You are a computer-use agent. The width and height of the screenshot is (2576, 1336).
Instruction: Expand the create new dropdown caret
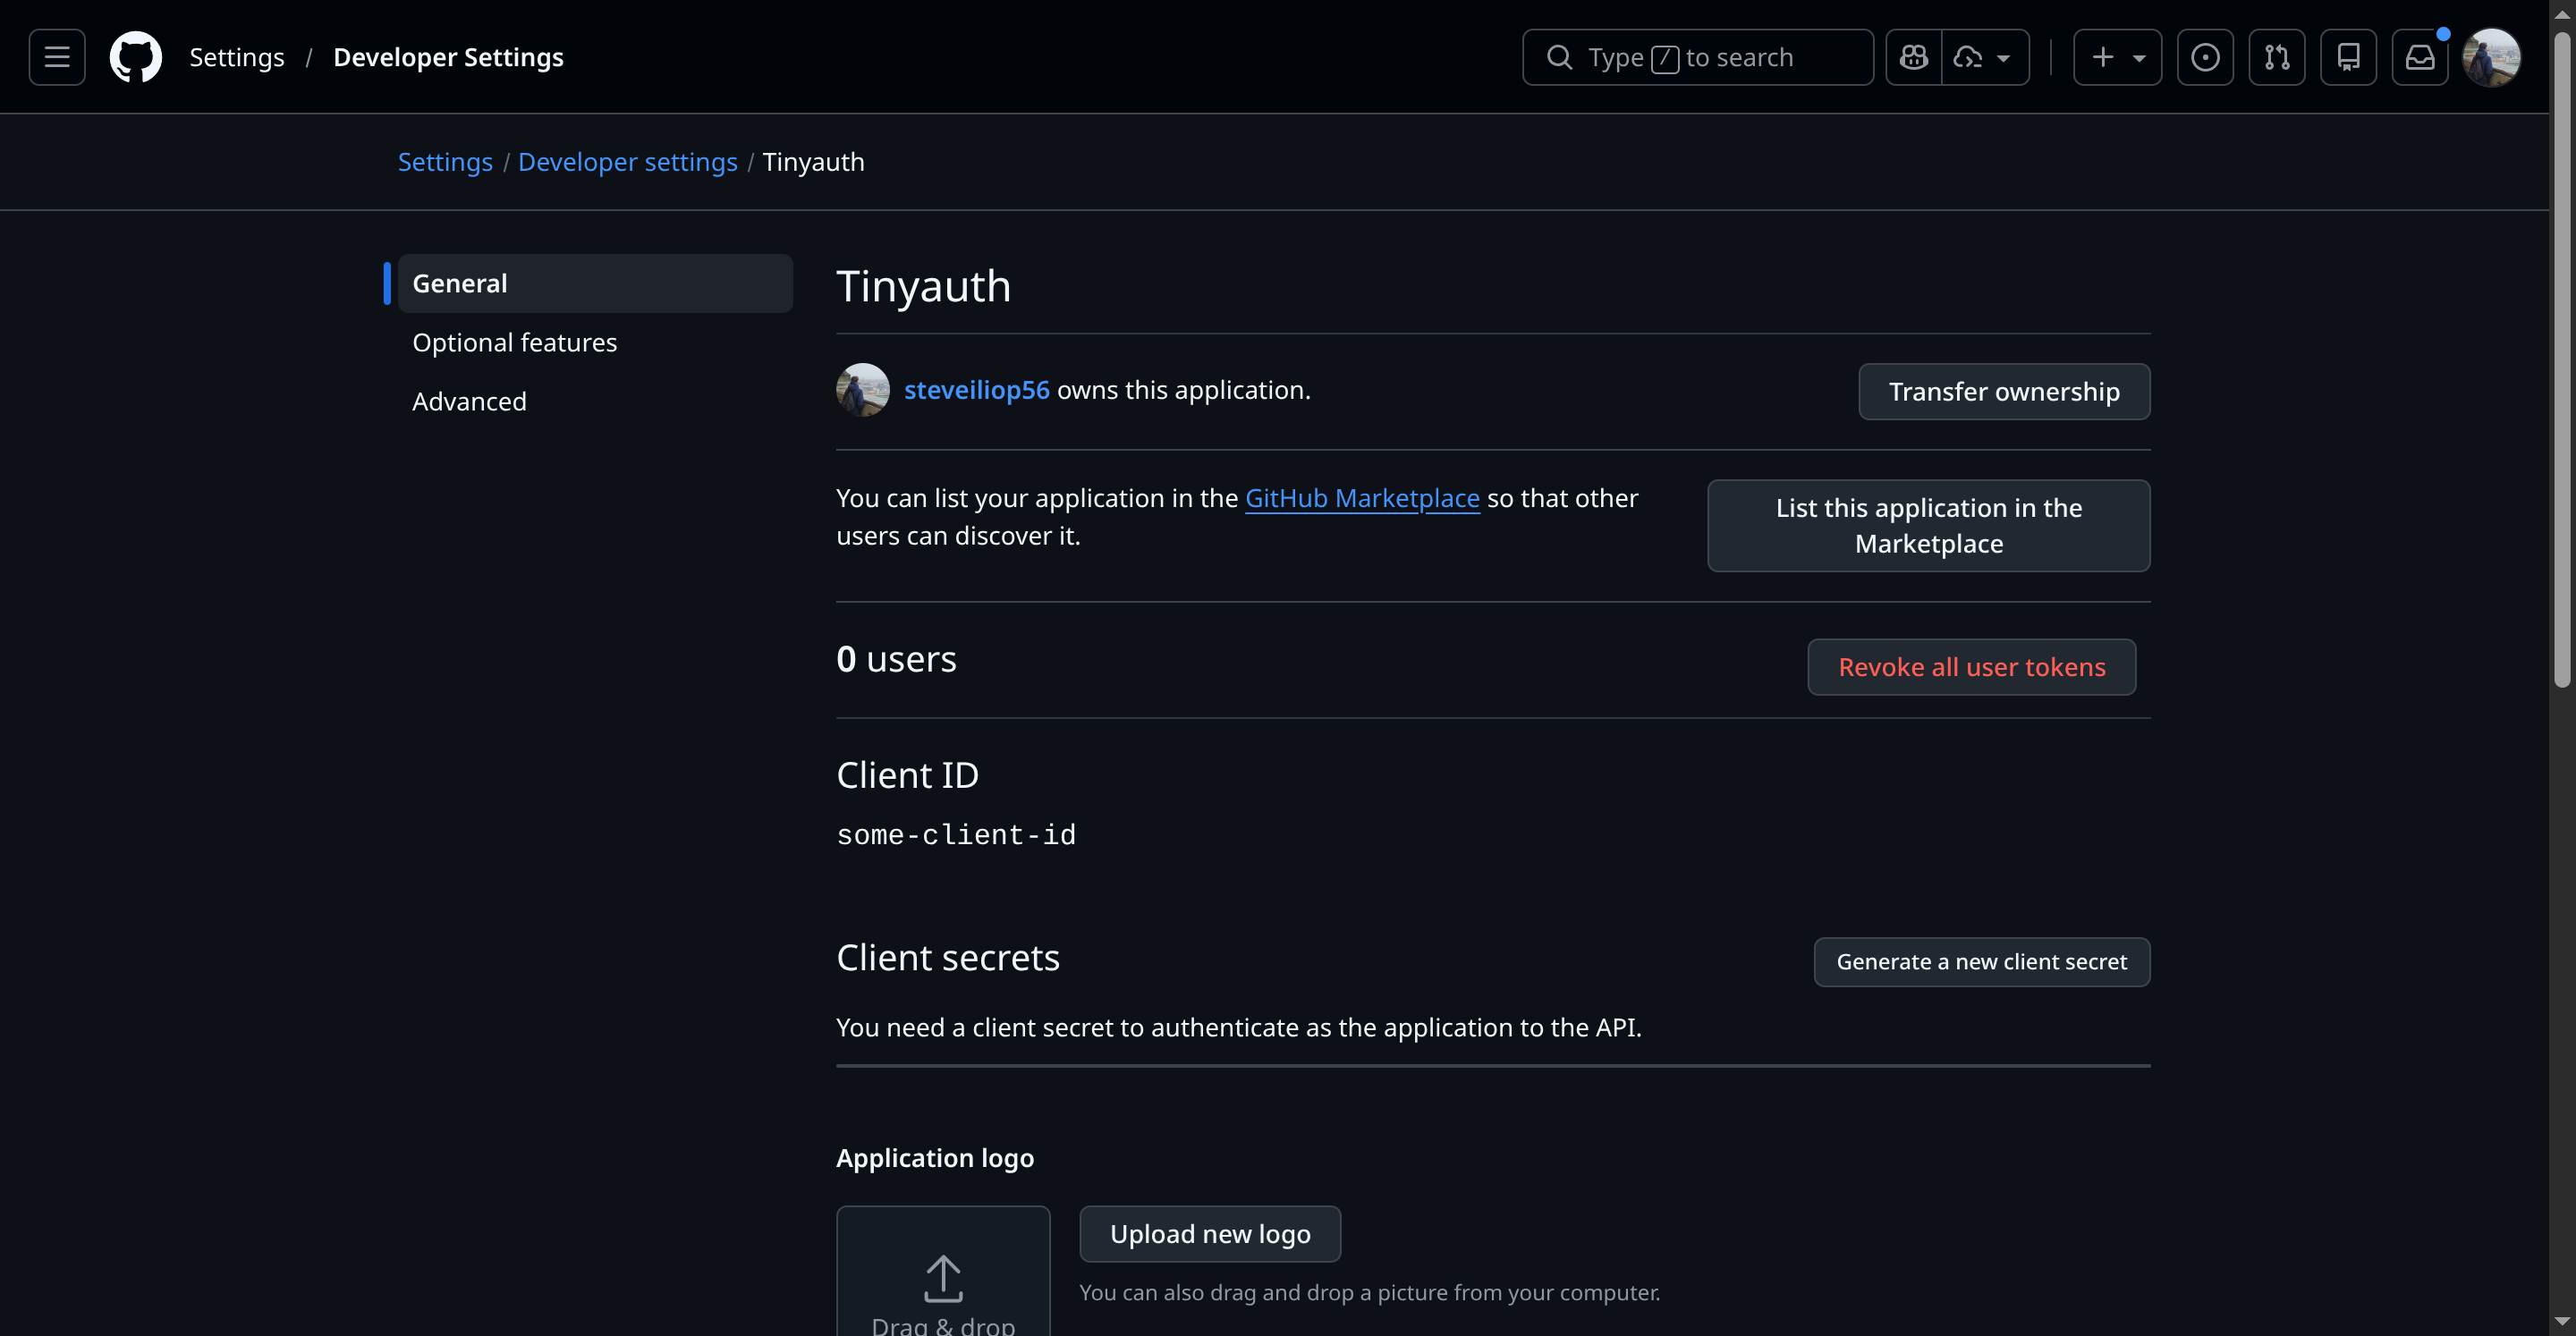pos(2139,57)
